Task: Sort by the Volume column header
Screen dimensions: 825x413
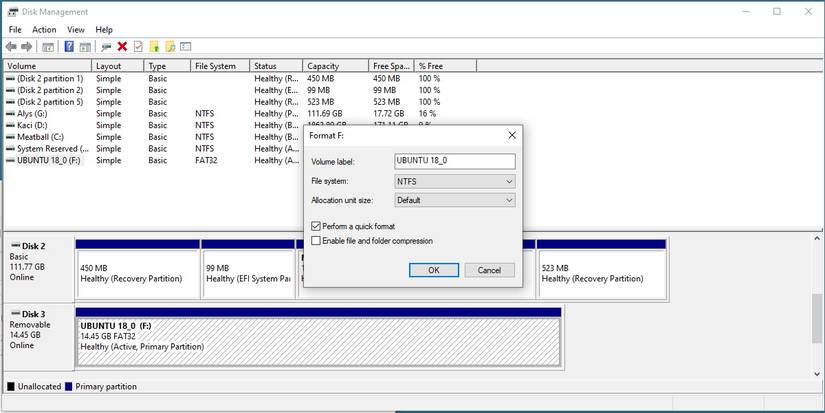Action: pyautogui.click(x=48, y=66)
